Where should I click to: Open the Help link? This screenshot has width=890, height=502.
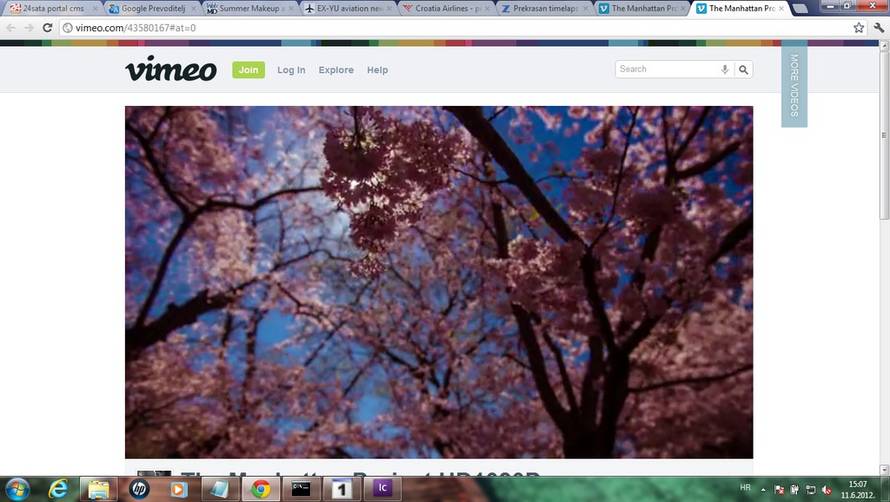377,70
